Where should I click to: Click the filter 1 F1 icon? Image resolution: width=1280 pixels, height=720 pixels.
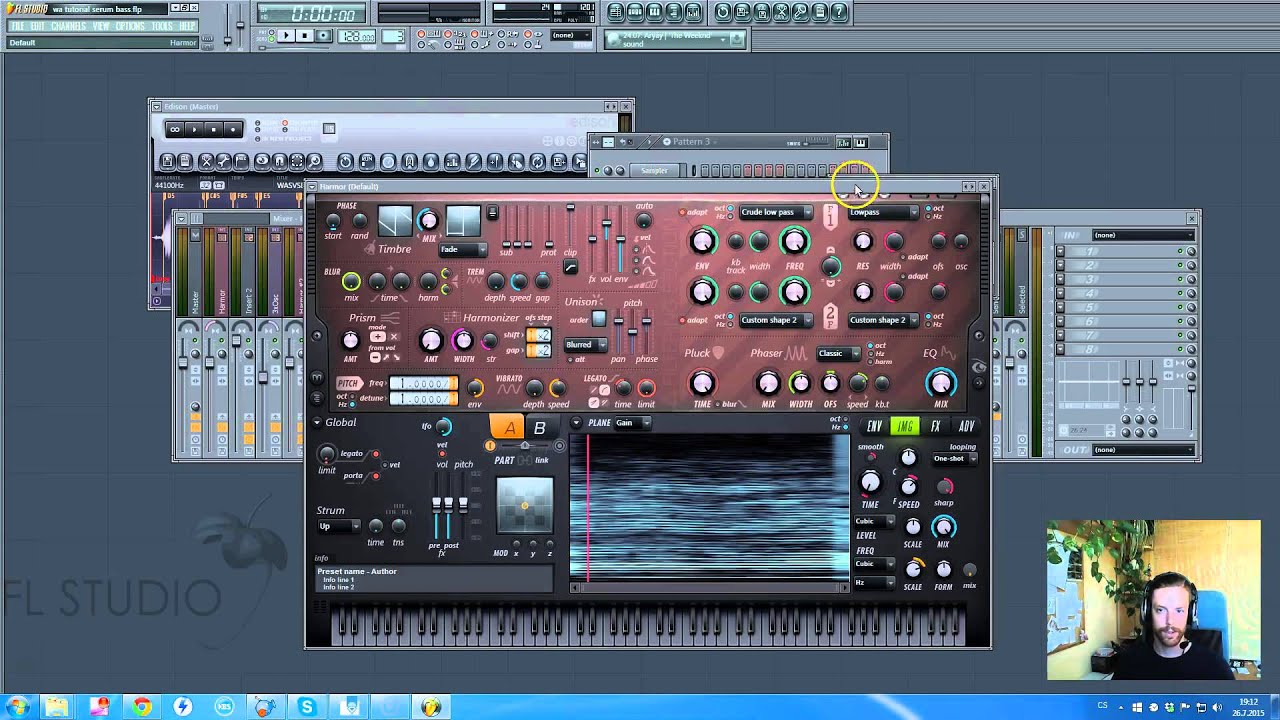click(x=830, y=216)
